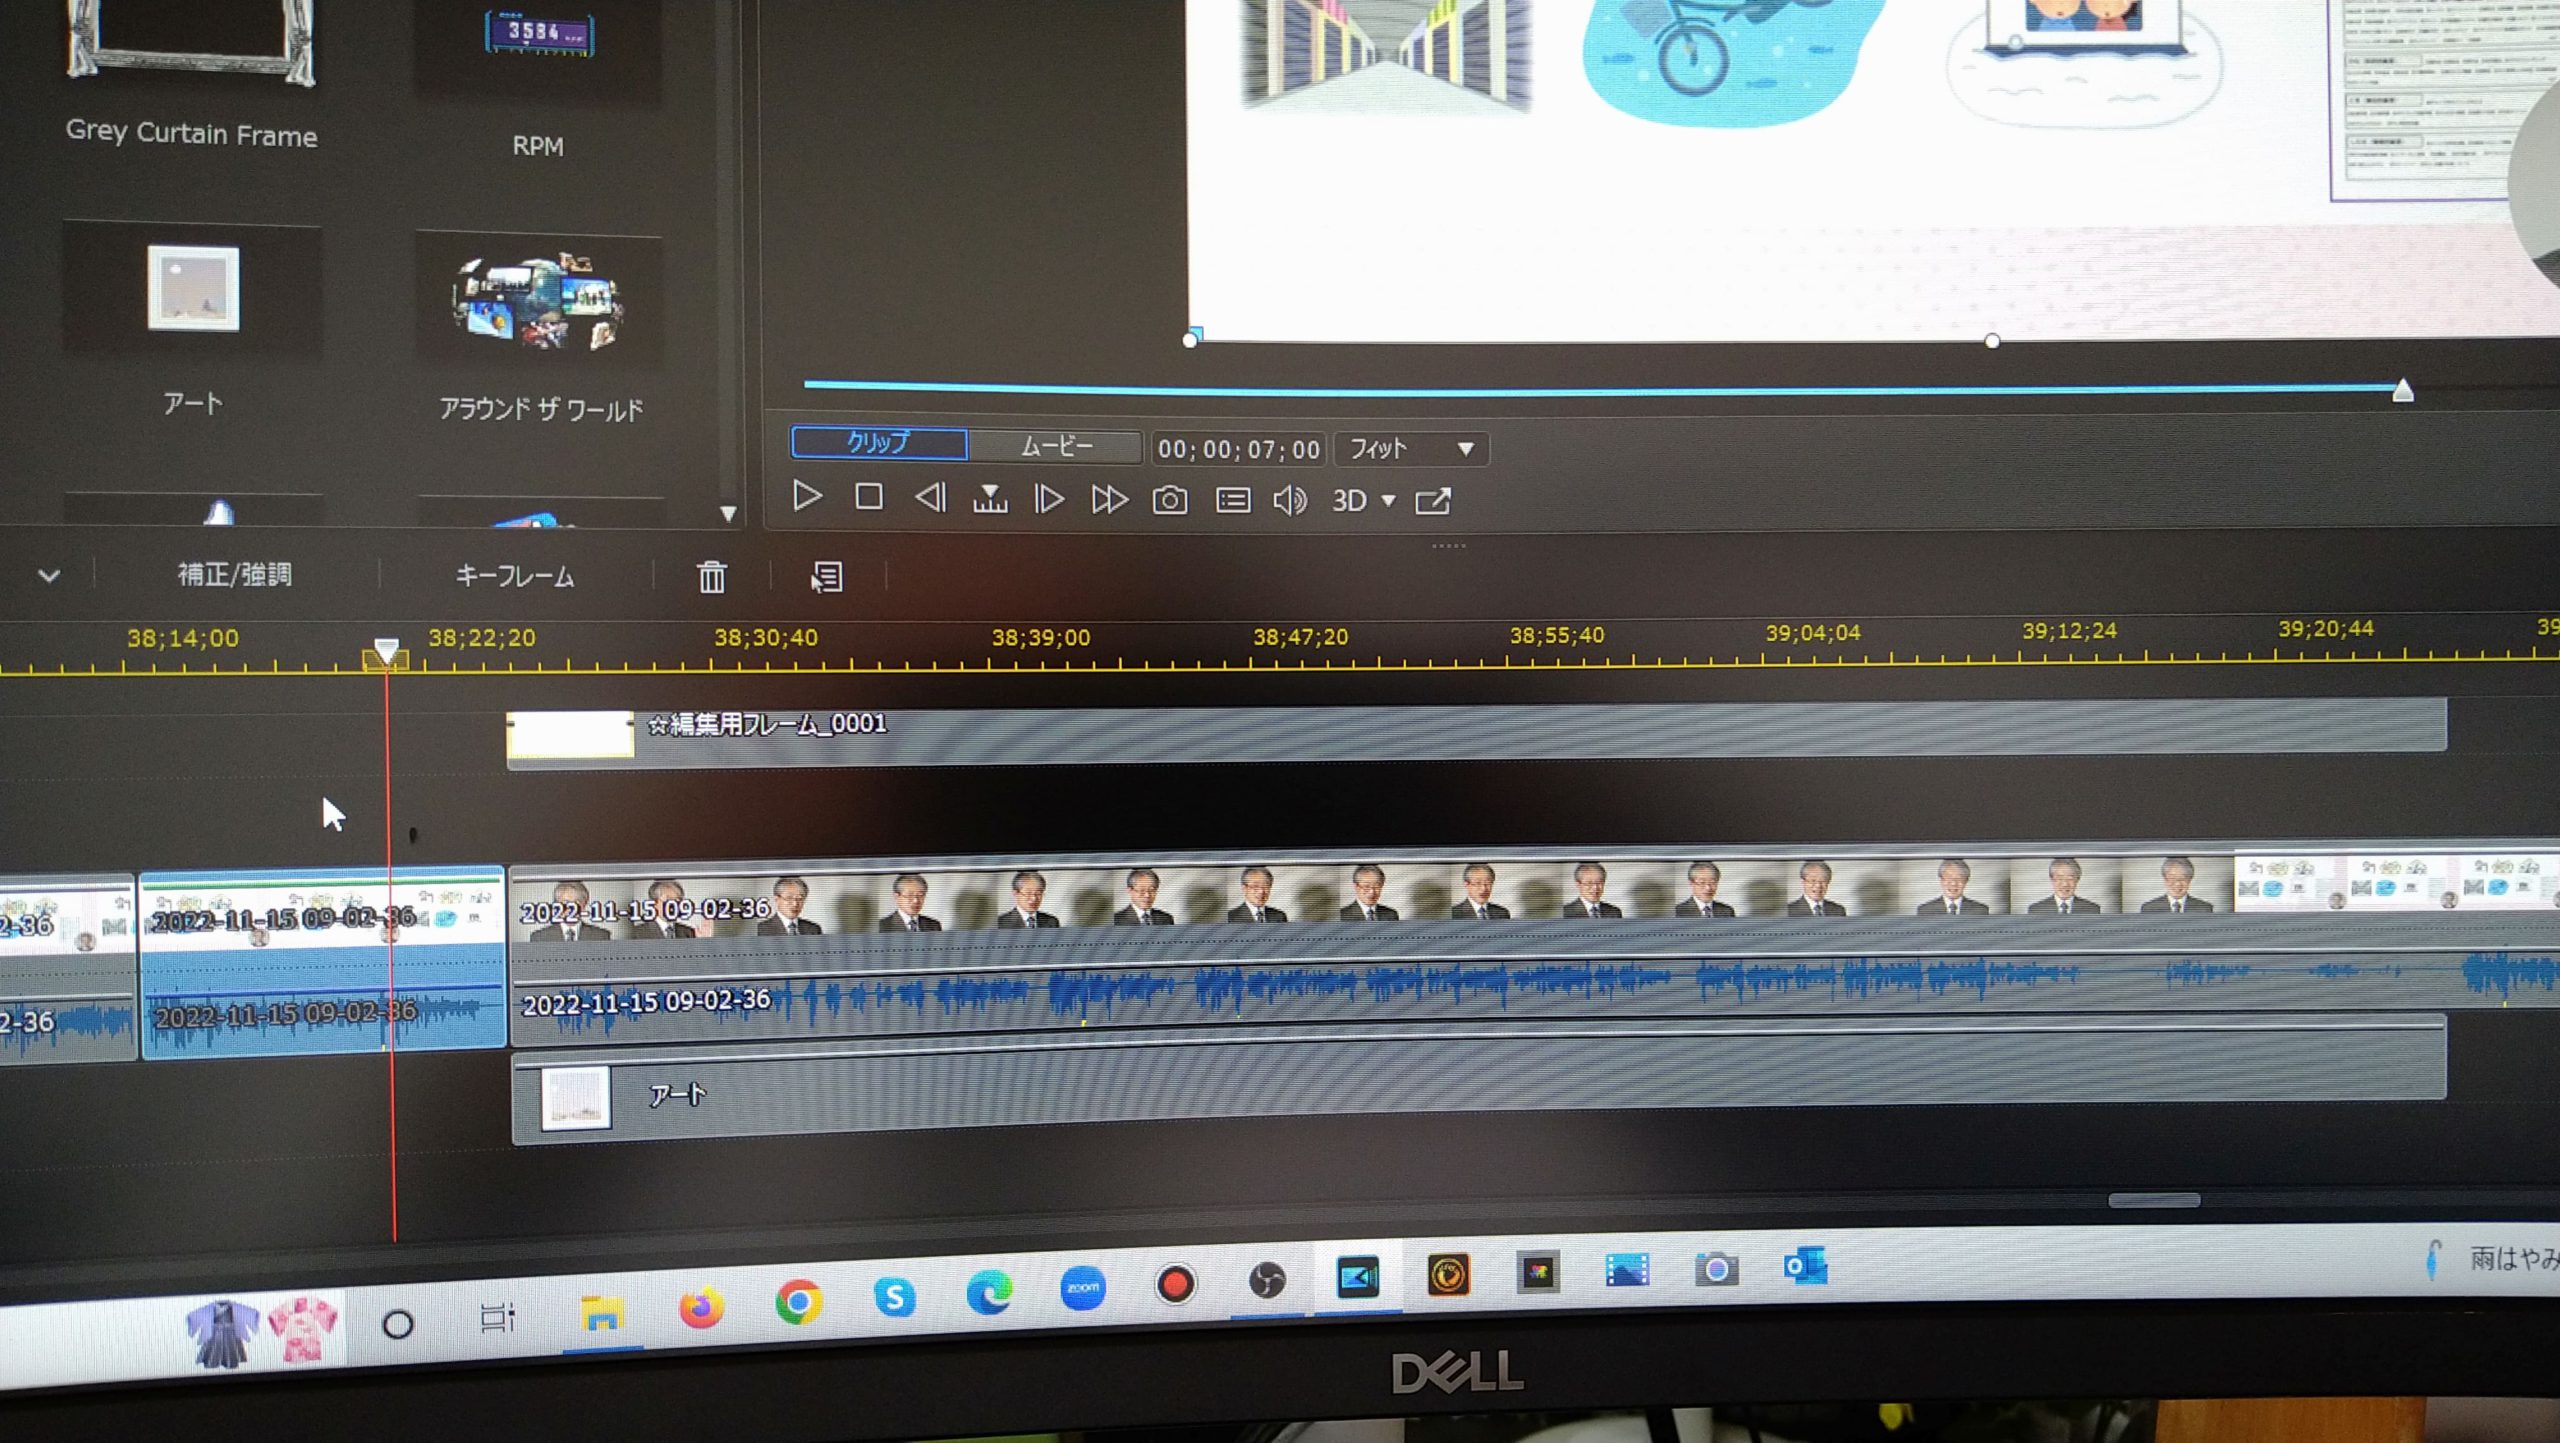Toggle the 3D preview mode

tap(1349, 500)
